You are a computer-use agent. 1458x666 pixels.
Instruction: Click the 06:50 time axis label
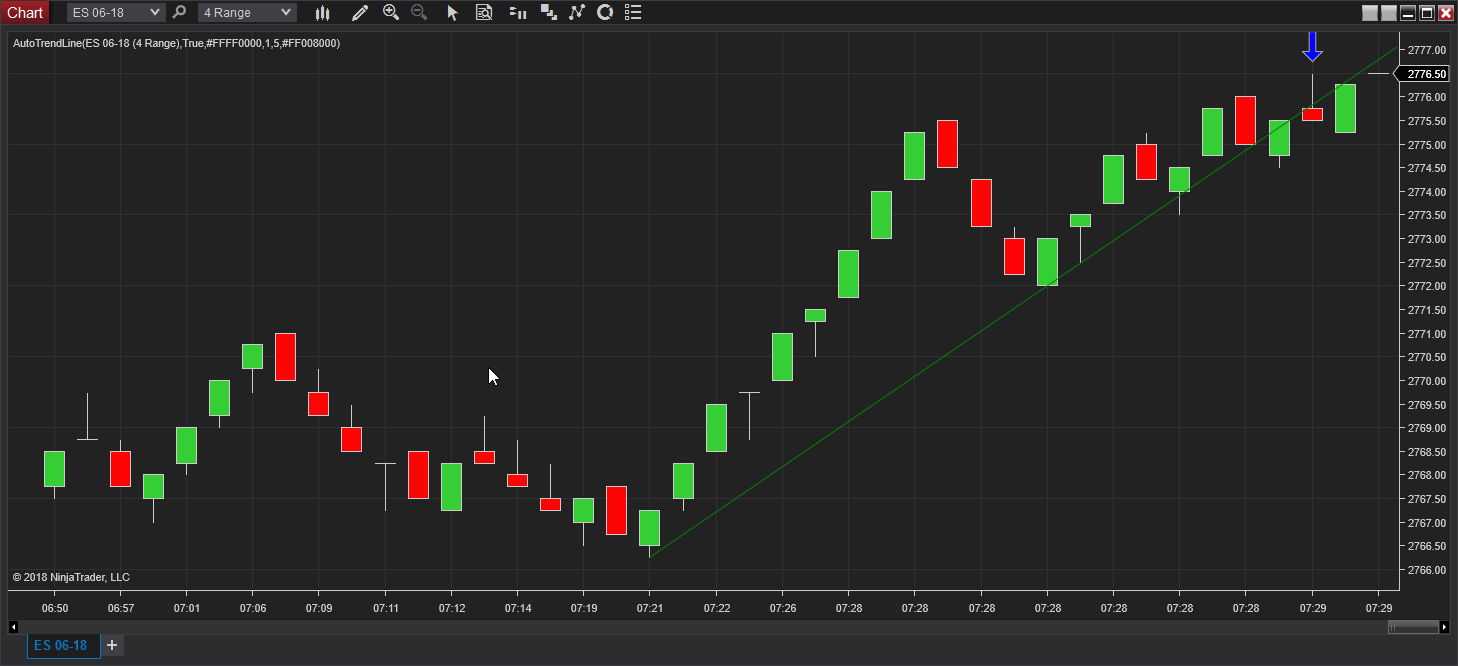(x=55, y=608)
